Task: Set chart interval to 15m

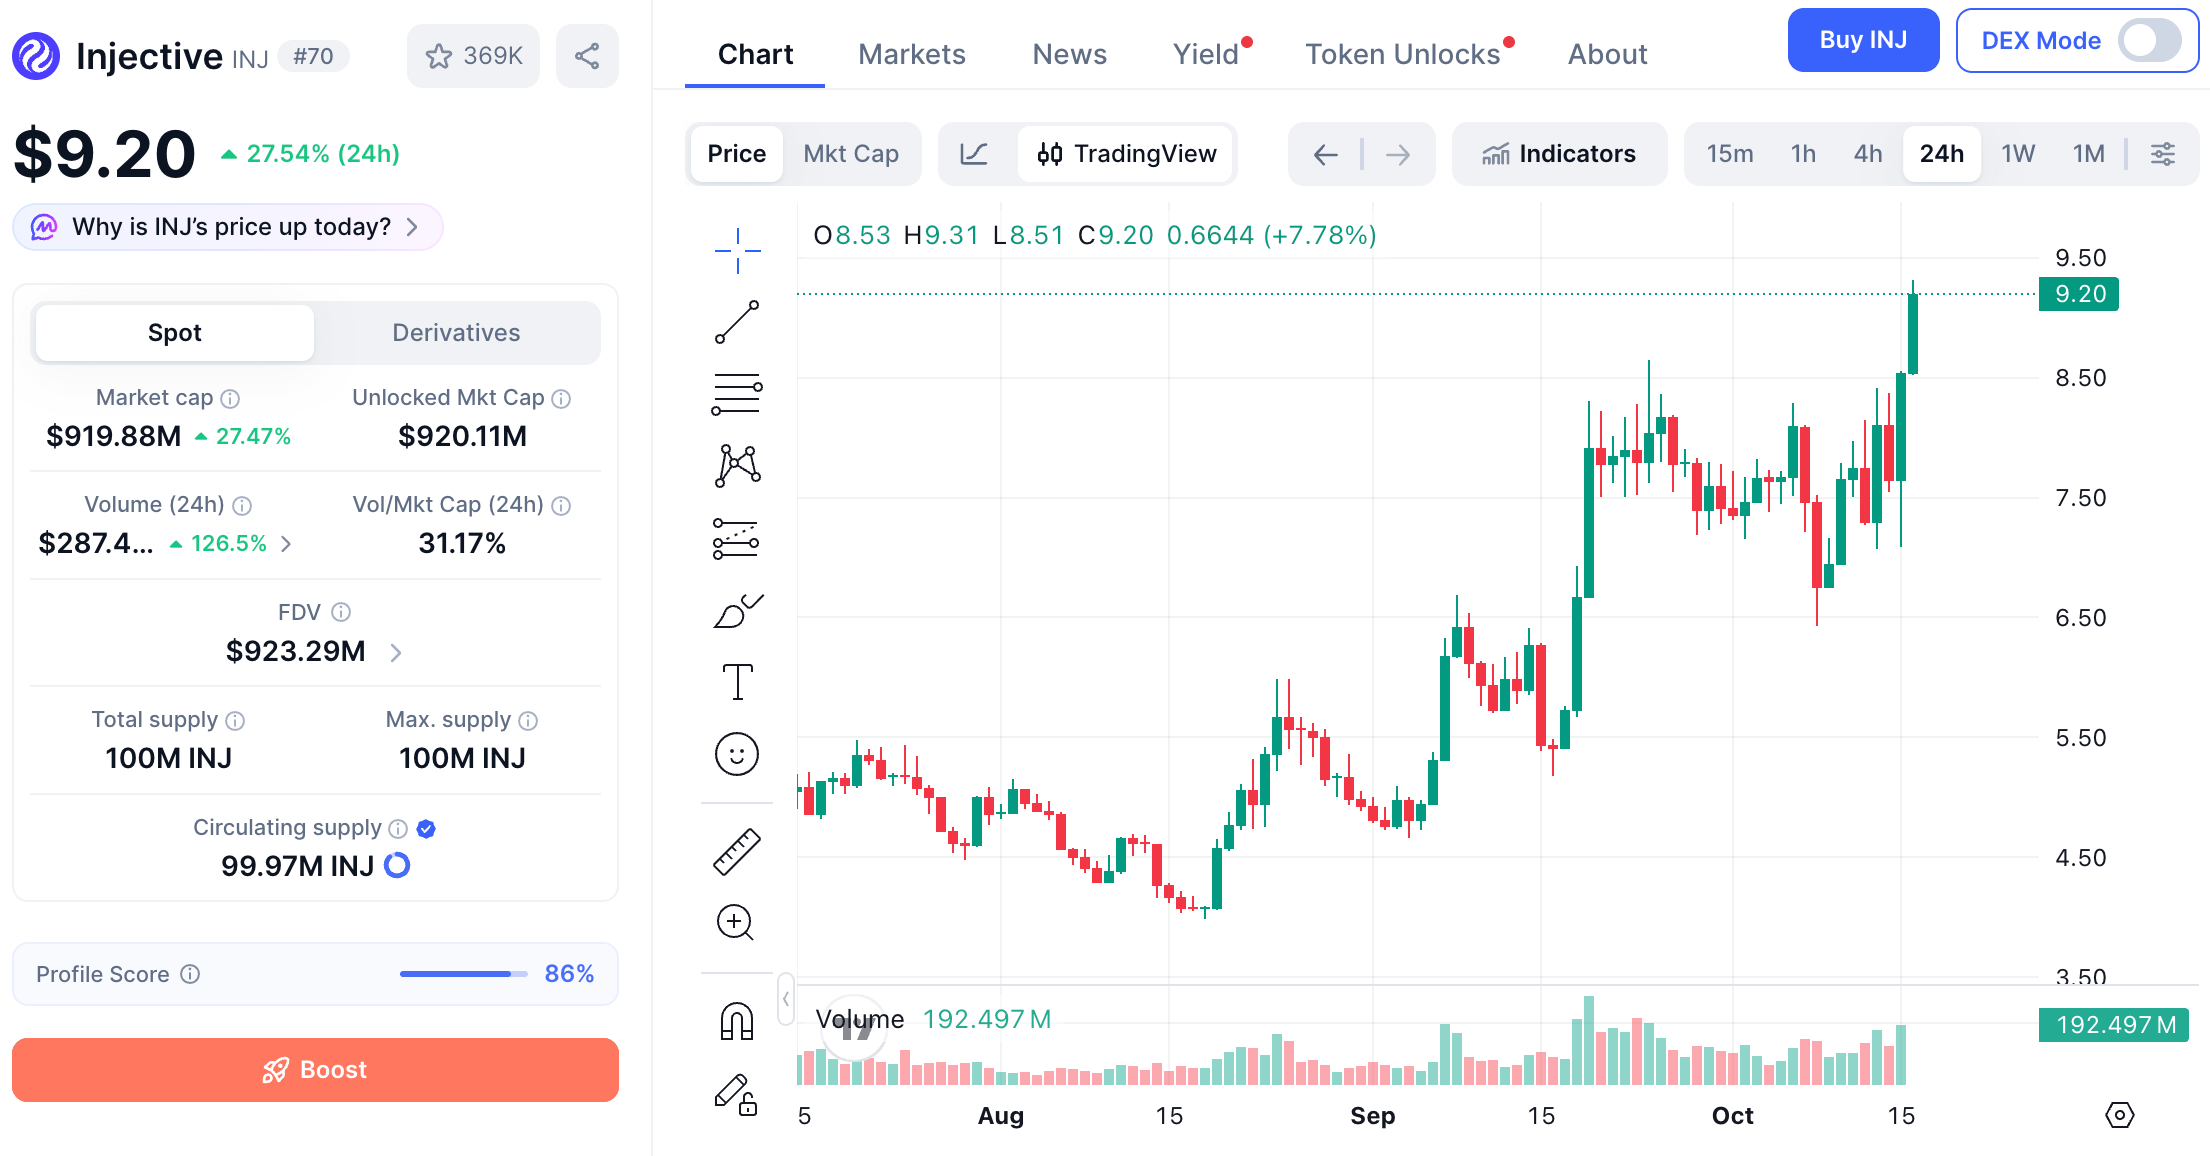Action: [1729, 154]
